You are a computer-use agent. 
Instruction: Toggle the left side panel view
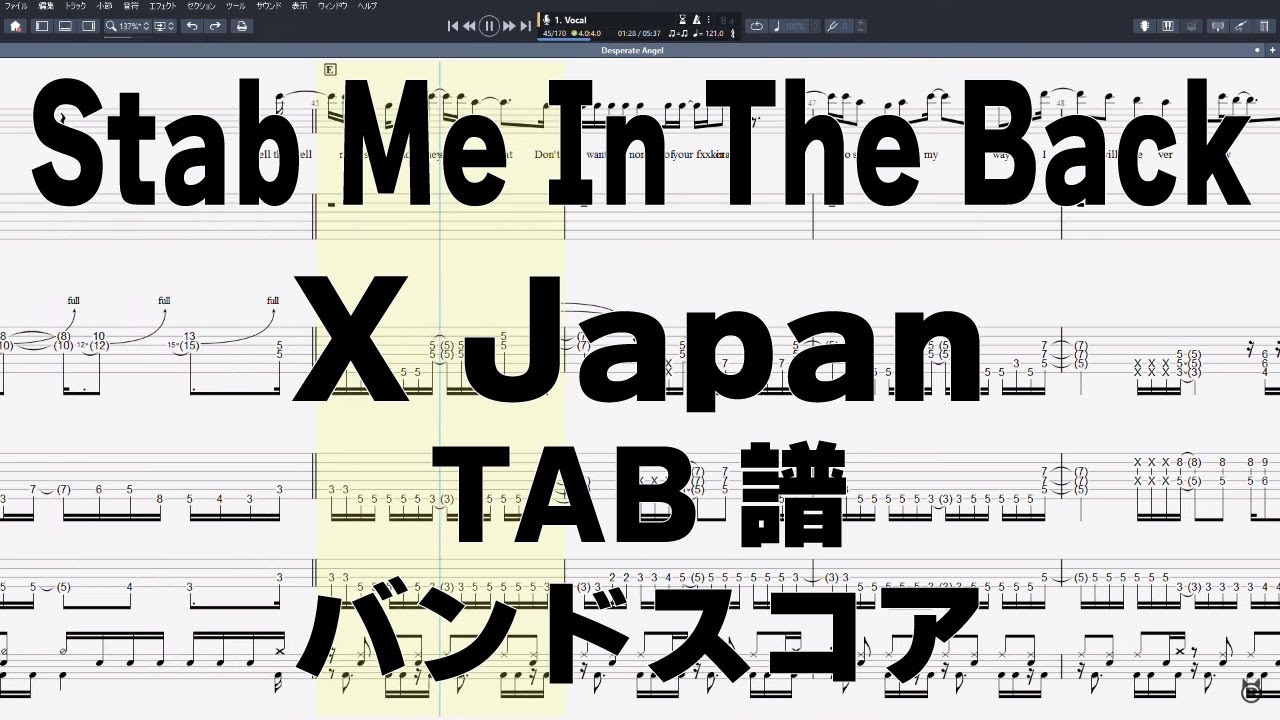(x=42, y=26)
